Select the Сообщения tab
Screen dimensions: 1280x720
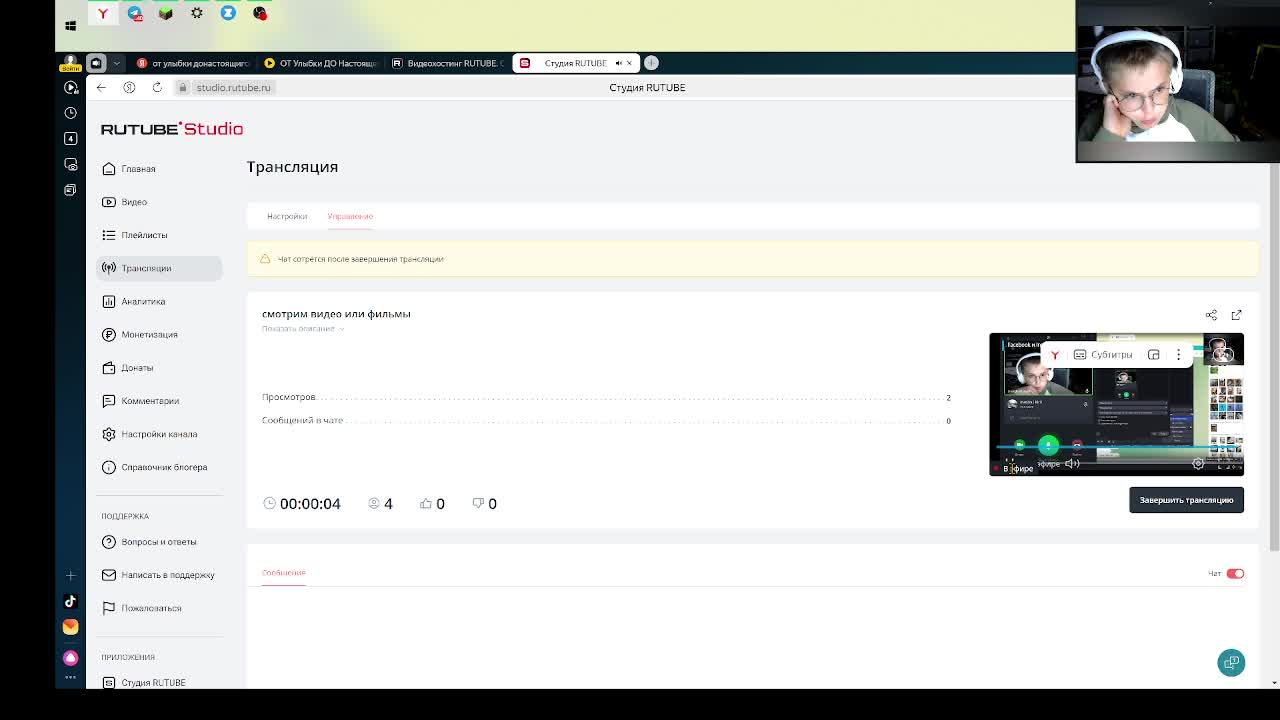[283, 573]
